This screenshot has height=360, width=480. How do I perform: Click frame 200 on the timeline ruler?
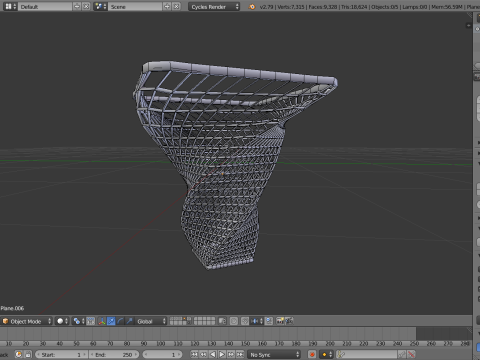tap(330, 343)
